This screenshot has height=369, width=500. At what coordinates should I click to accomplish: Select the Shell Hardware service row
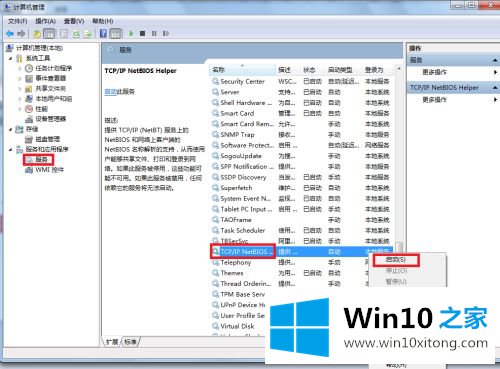click(302, 103)
